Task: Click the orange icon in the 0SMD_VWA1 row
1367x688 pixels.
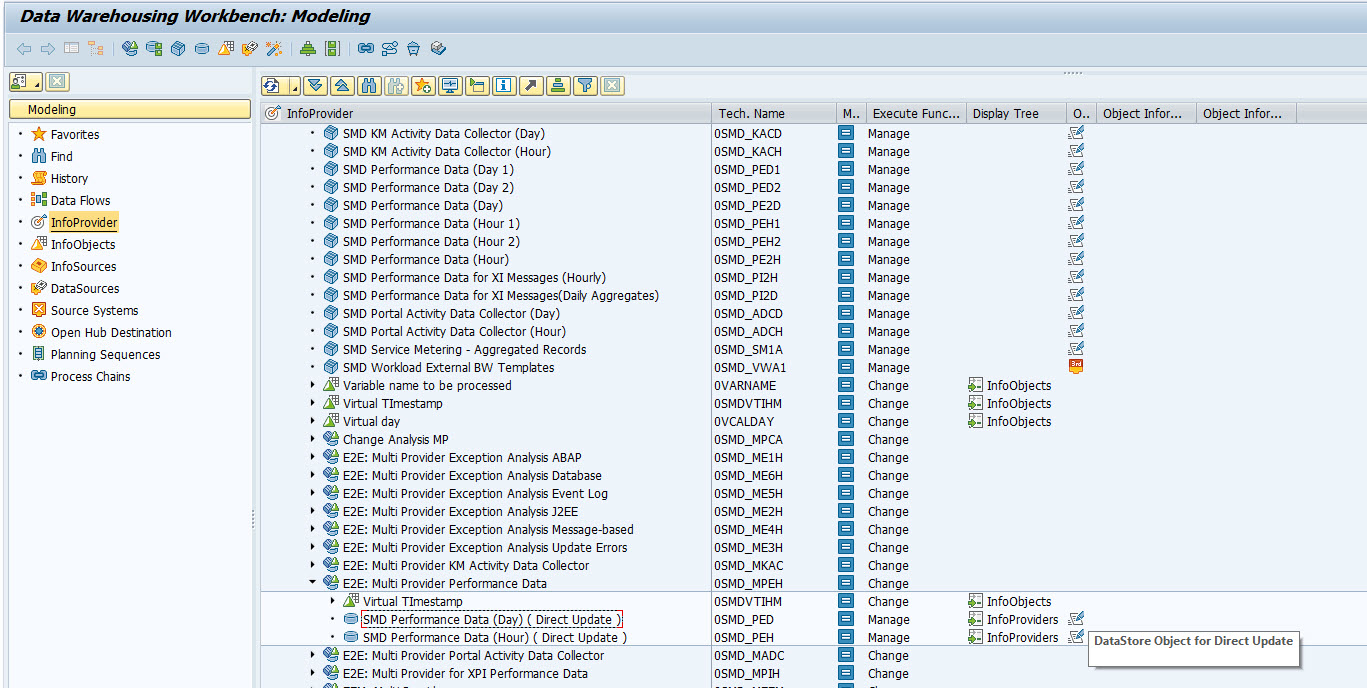Action: 1076,367
